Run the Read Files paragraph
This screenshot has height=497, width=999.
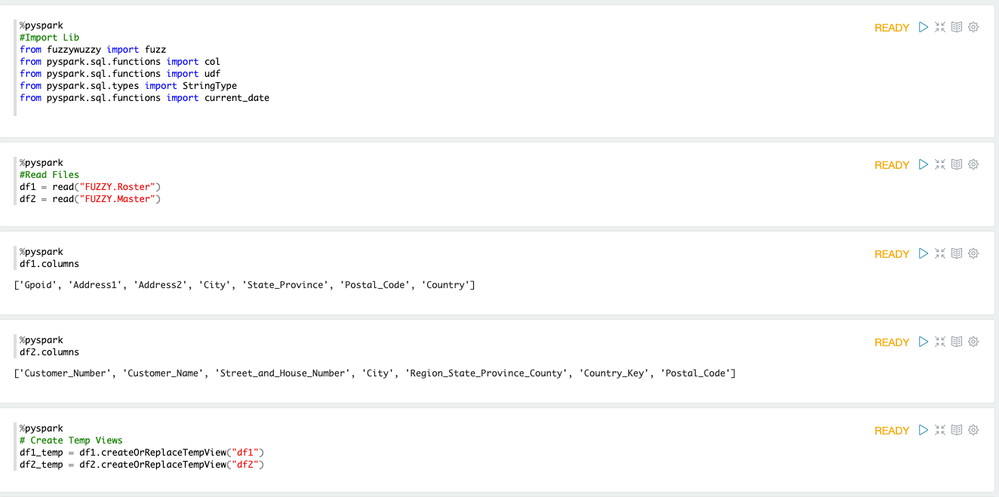click(x=923, y=165)
